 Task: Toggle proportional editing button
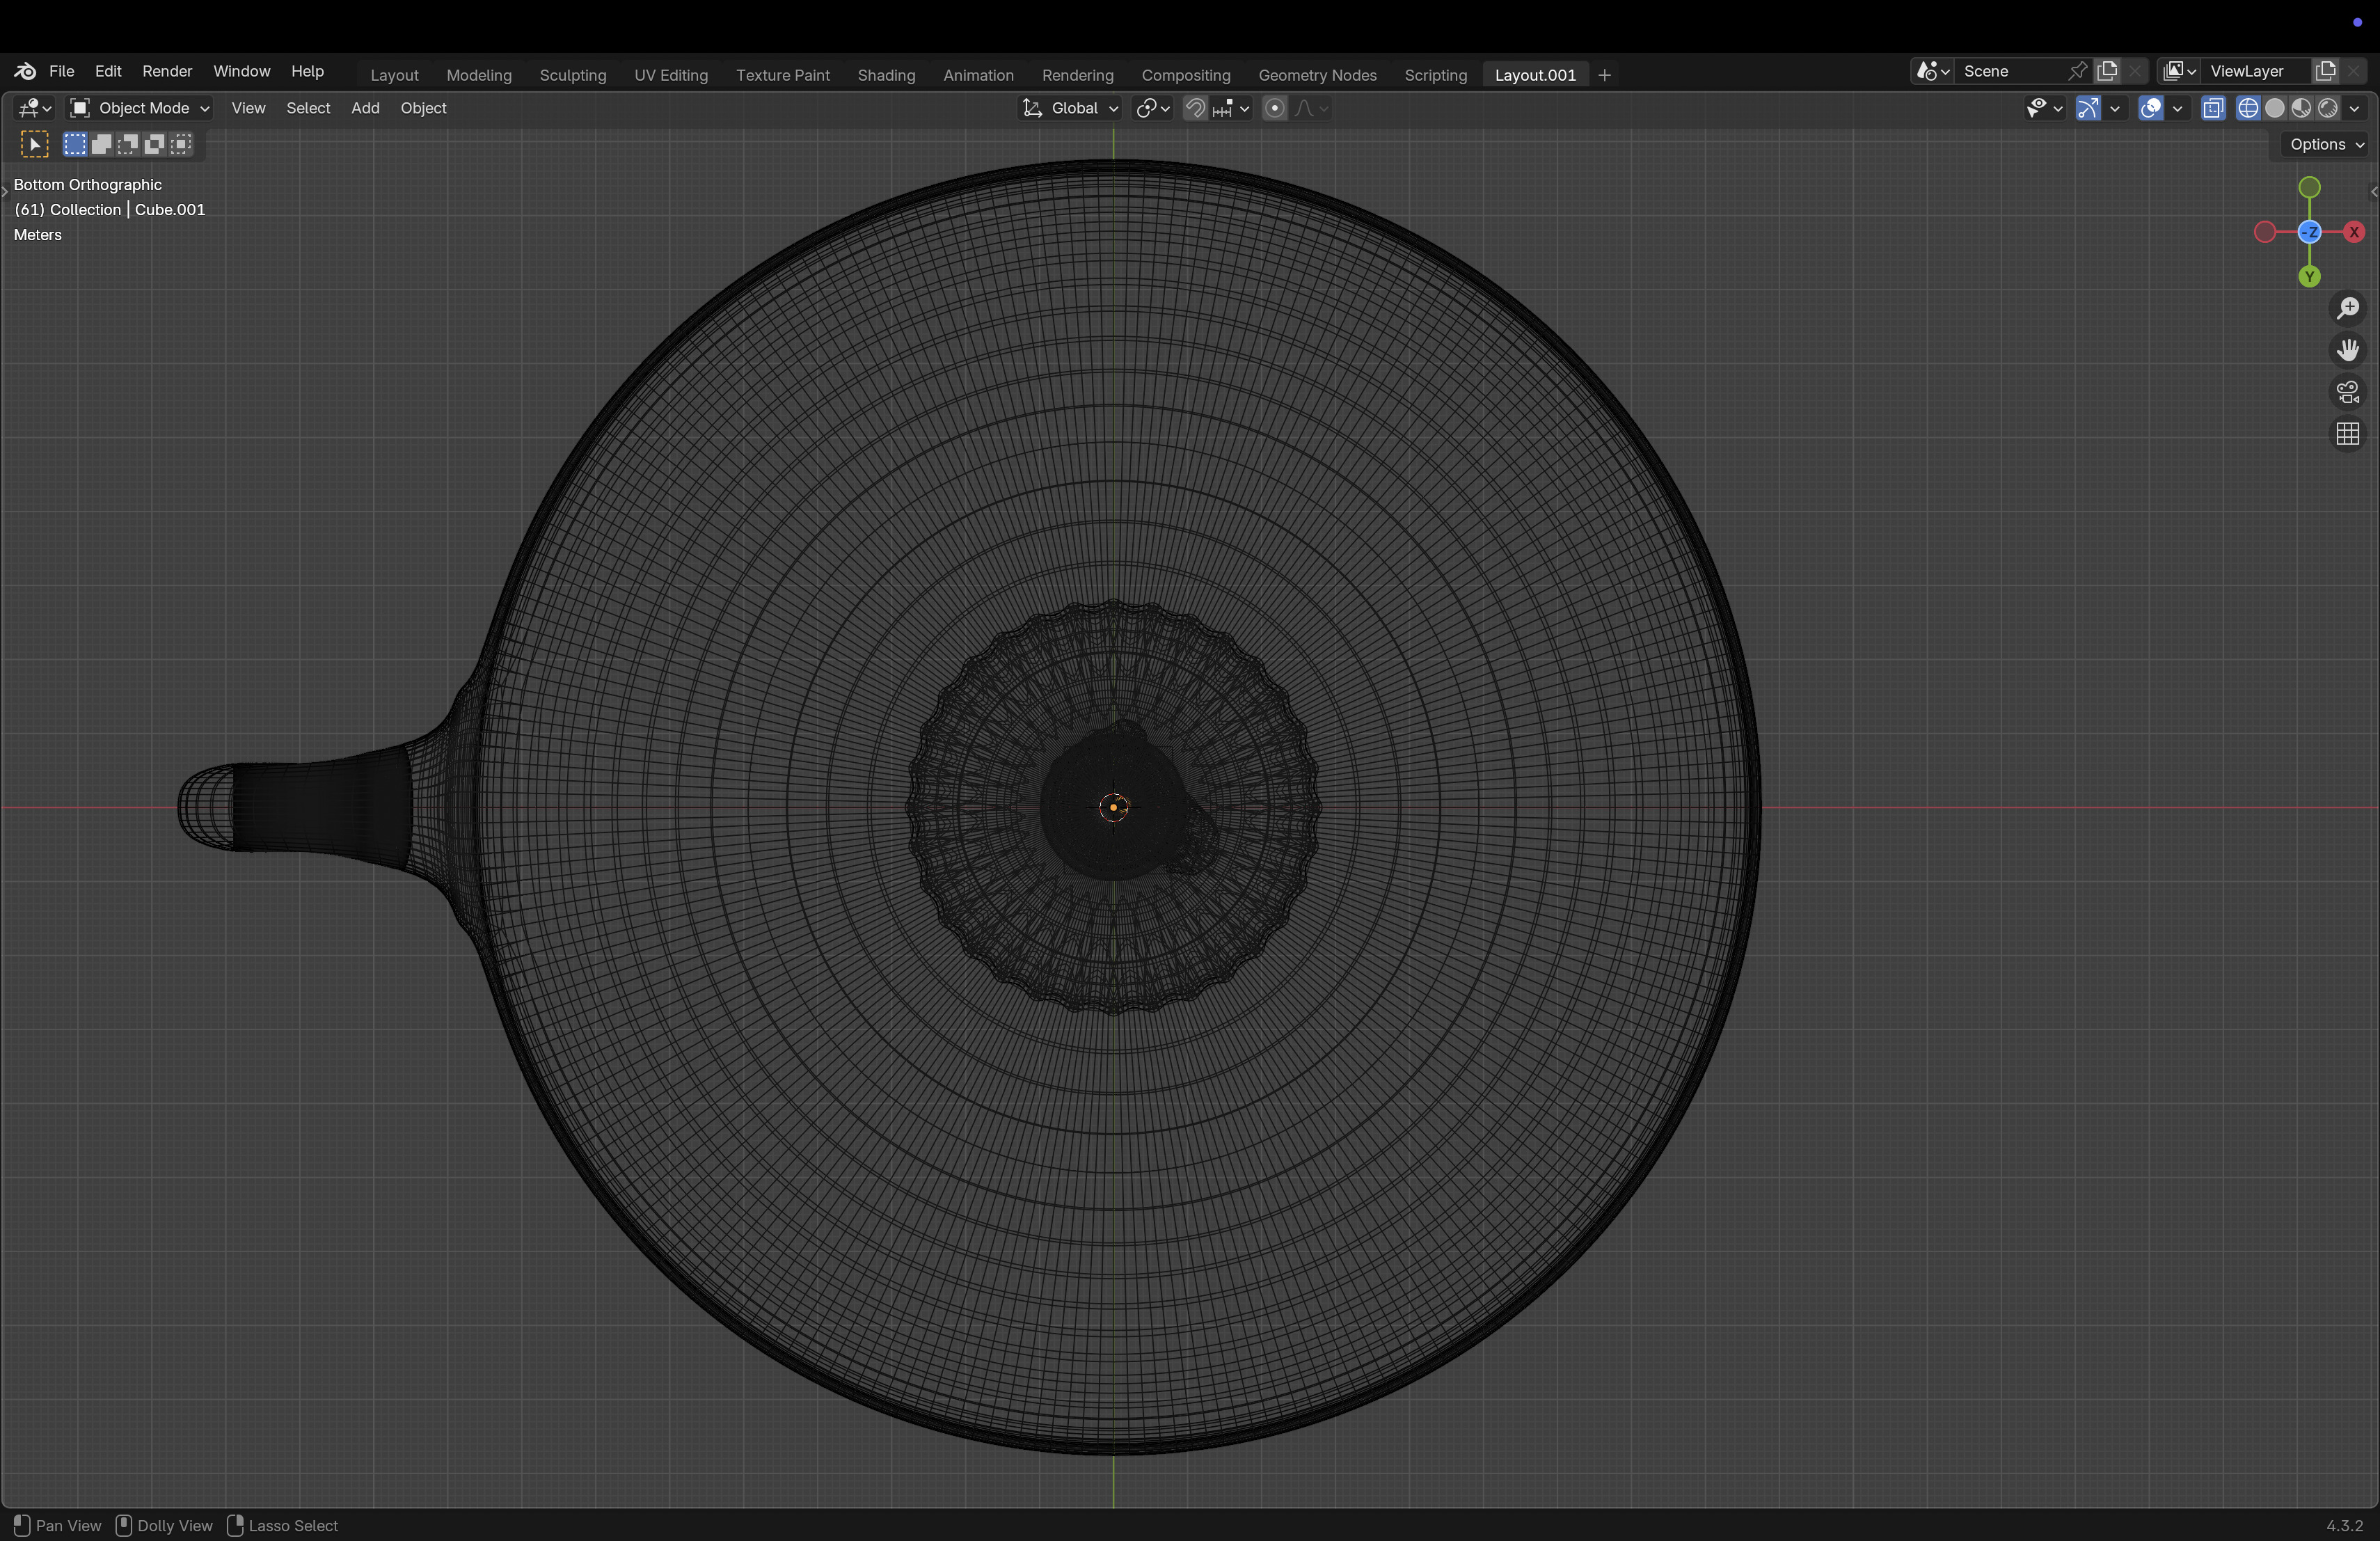(1274, 108)
